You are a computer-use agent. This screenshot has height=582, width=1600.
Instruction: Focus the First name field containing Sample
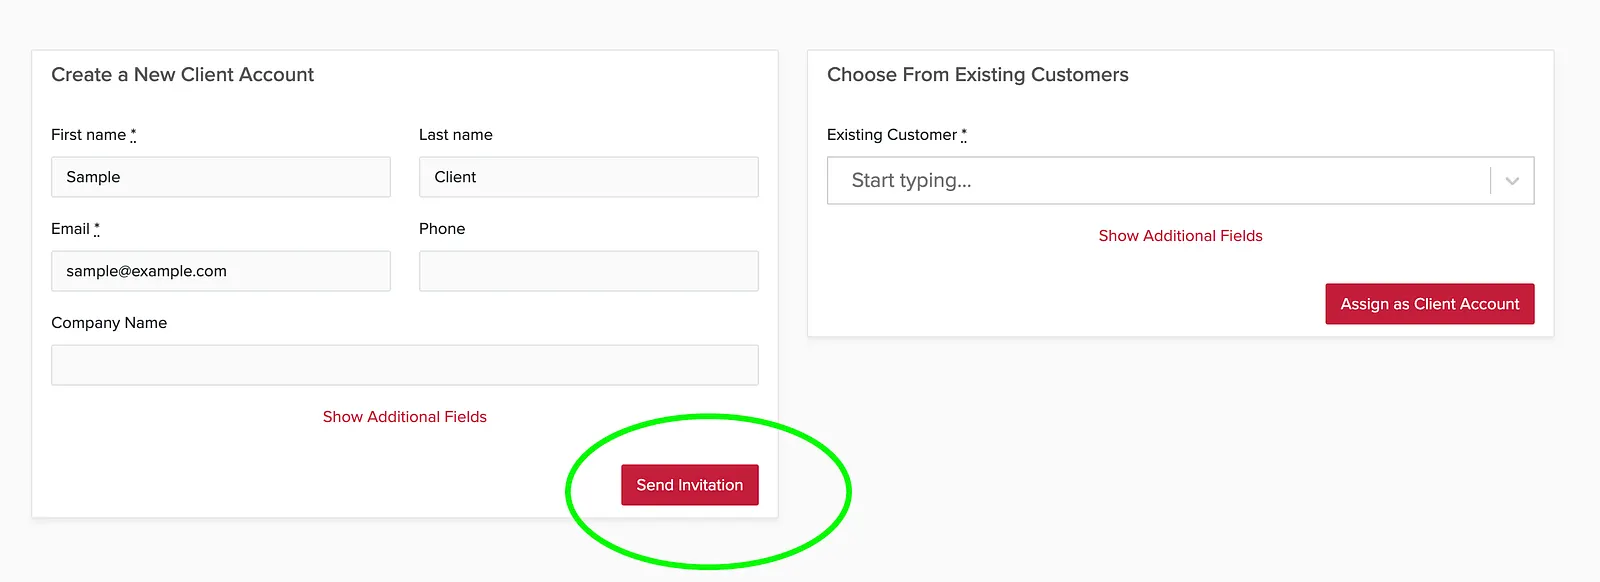pos(221,177)
